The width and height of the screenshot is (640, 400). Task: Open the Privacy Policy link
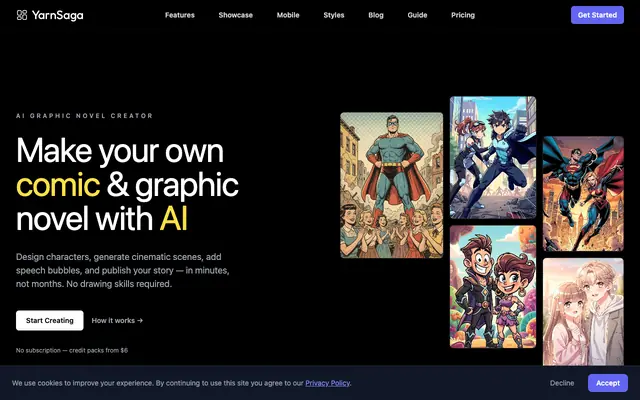327,383
